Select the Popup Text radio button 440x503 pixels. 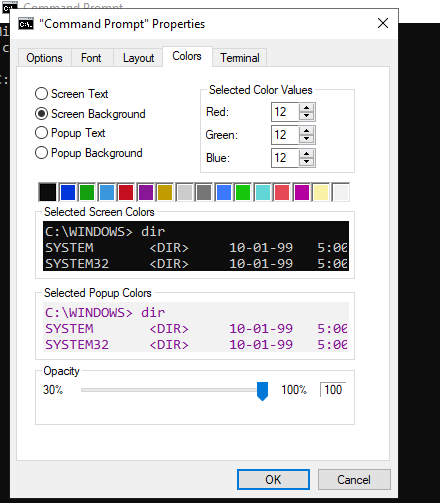[41, 133]
